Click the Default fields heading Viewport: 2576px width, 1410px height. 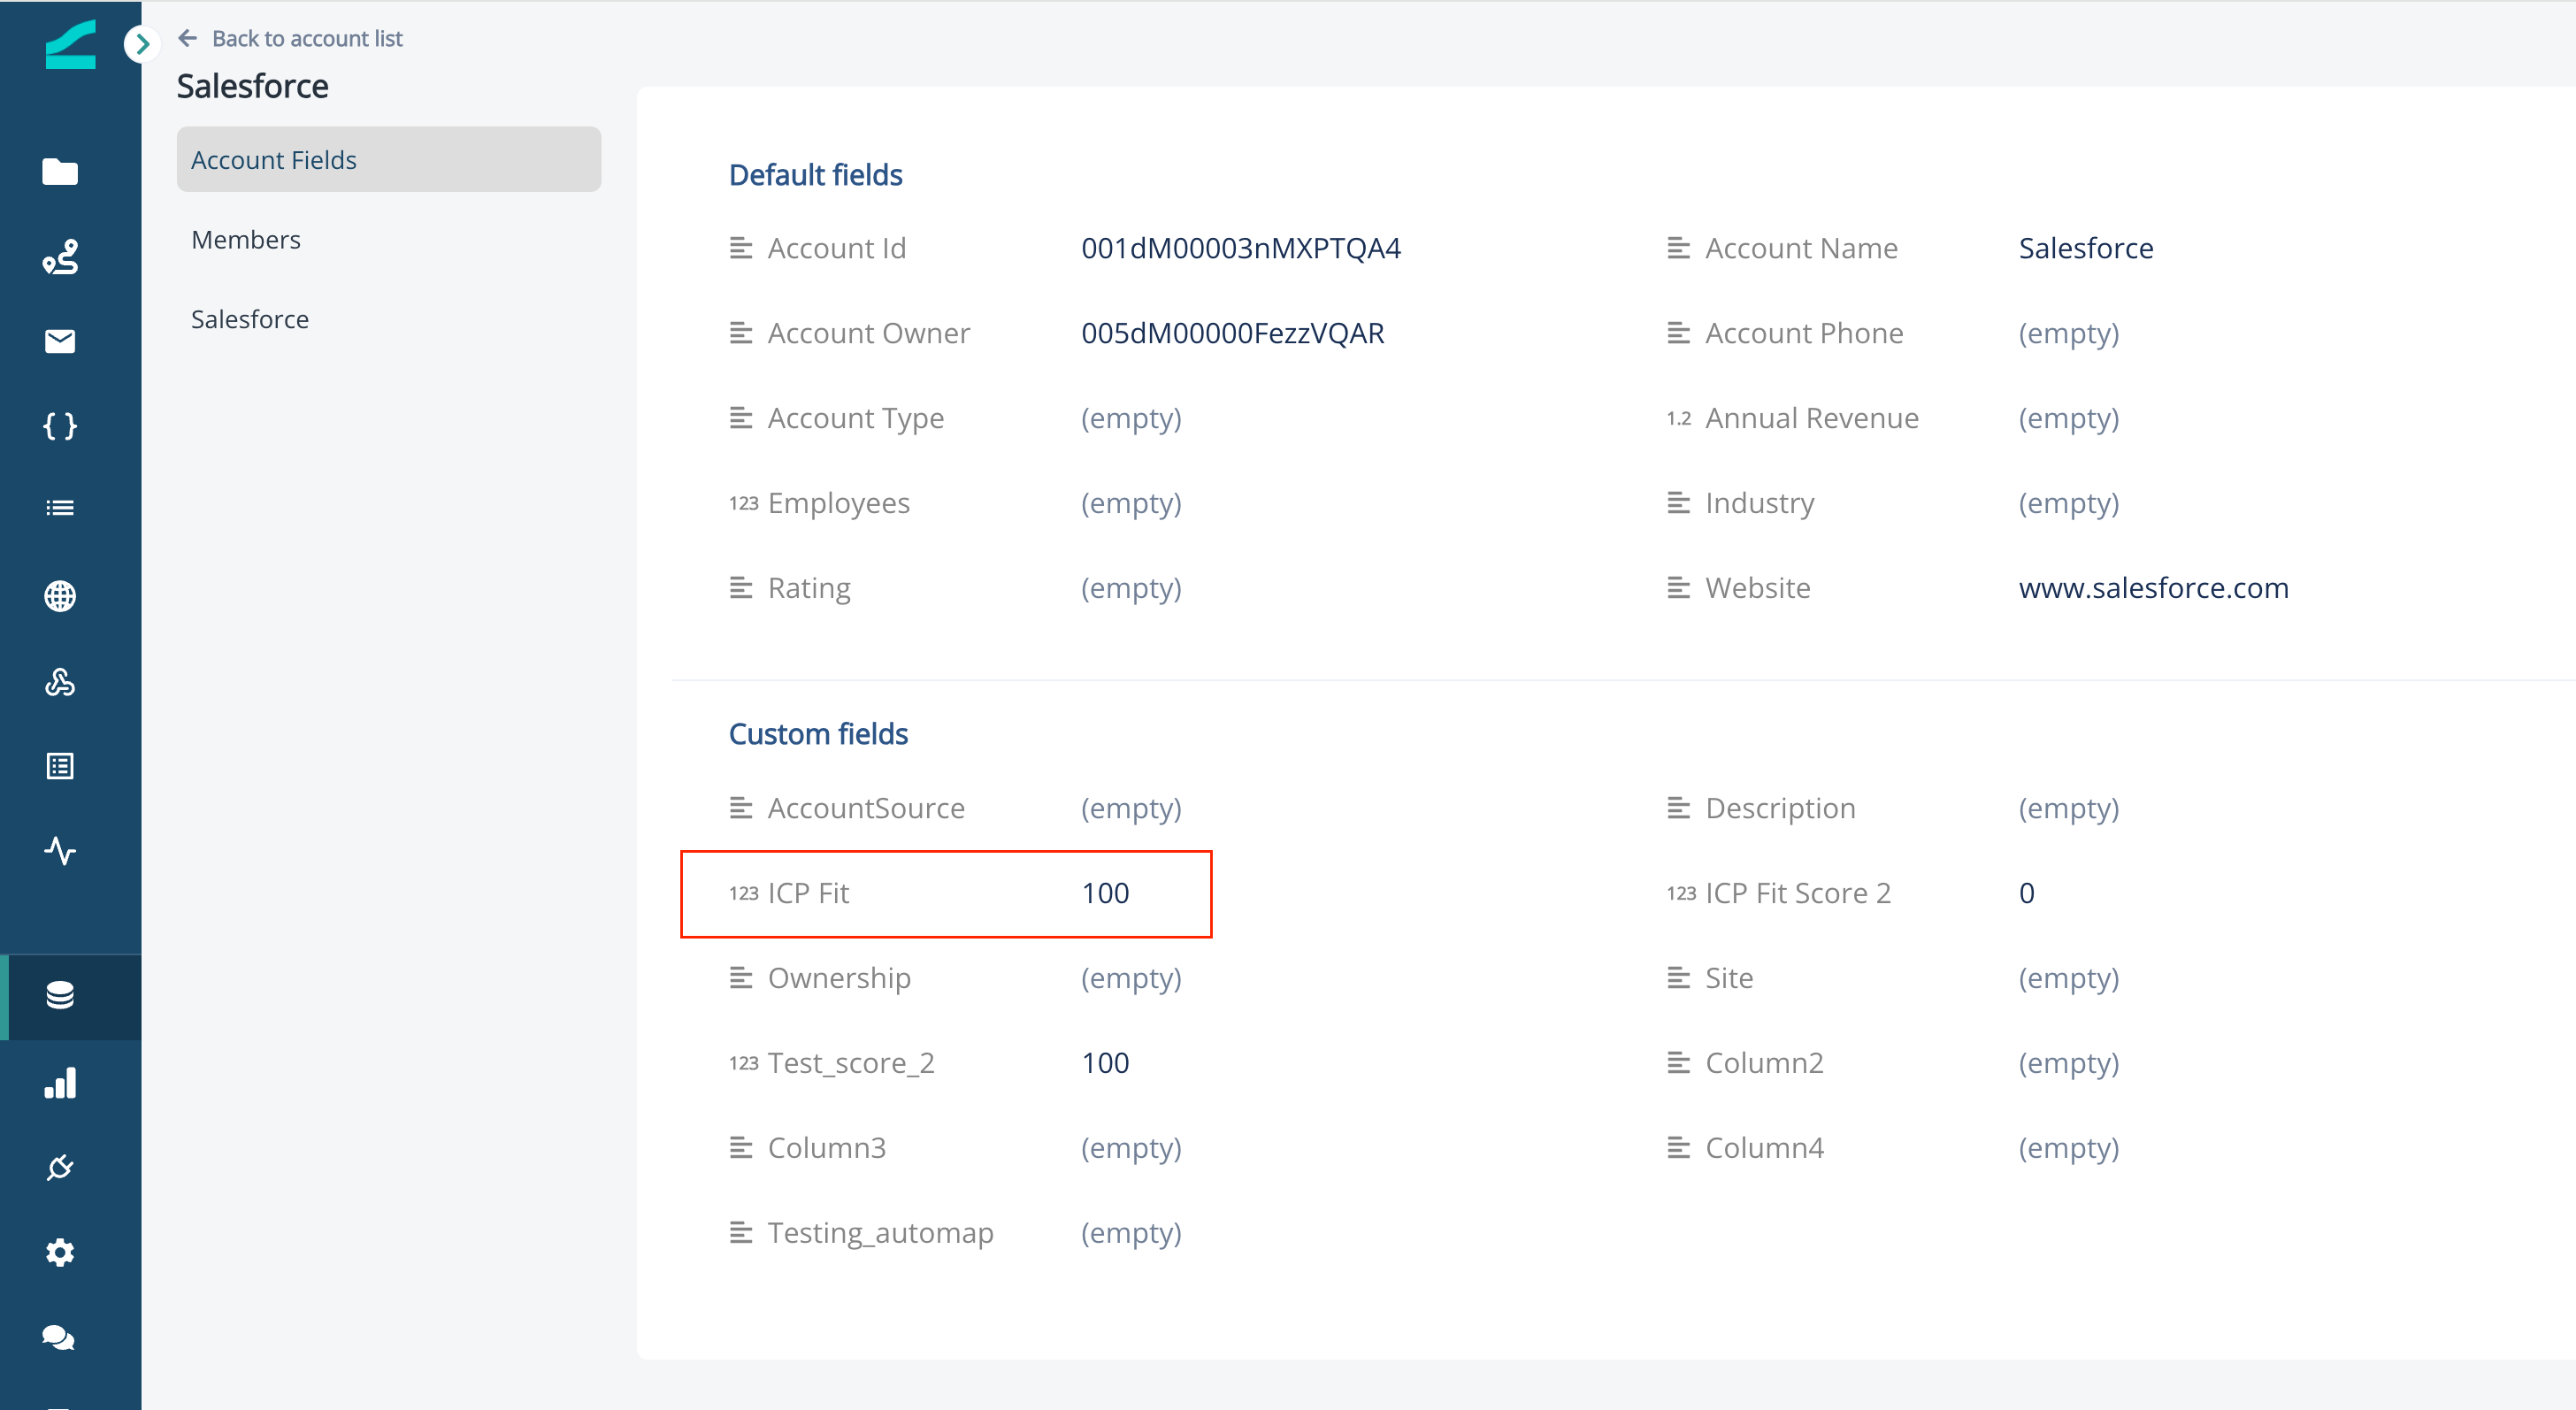(816, 175)
